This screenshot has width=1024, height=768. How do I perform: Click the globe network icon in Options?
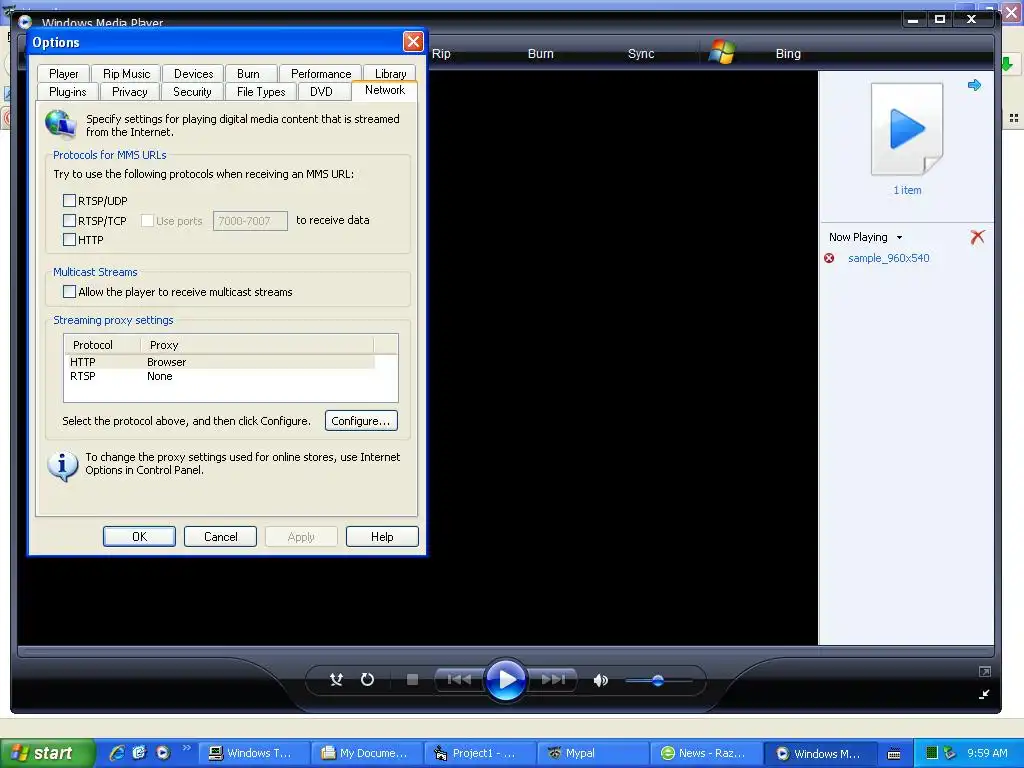61,124
